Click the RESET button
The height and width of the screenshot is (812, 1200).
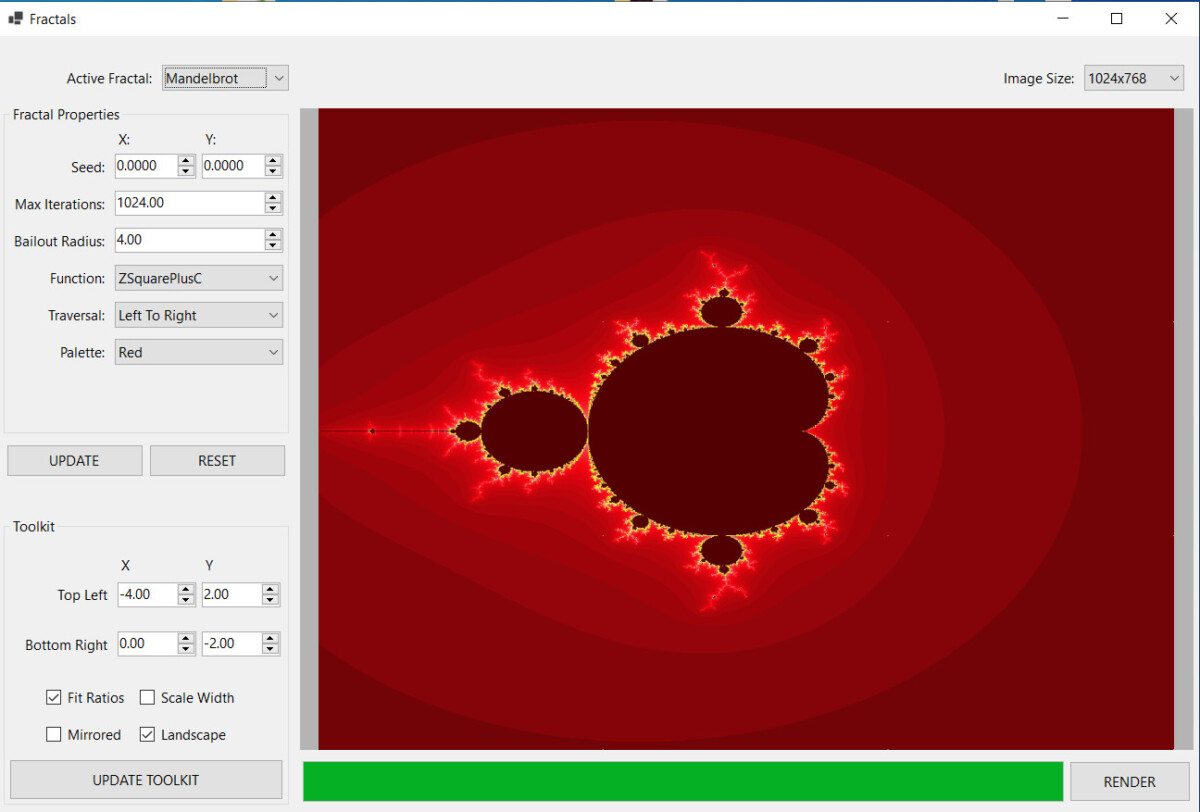point(217,461)
